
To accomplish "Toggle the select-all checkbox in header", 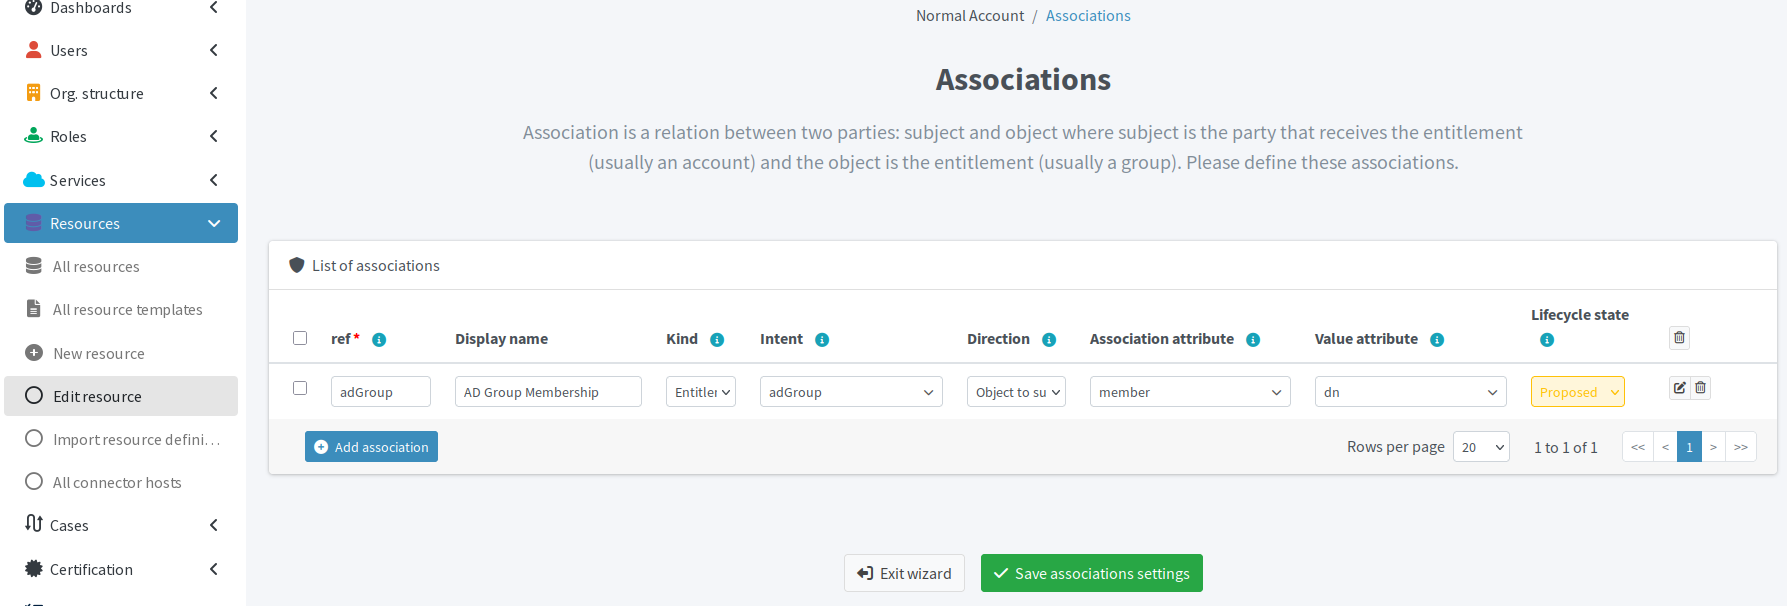I will point(300,338).
